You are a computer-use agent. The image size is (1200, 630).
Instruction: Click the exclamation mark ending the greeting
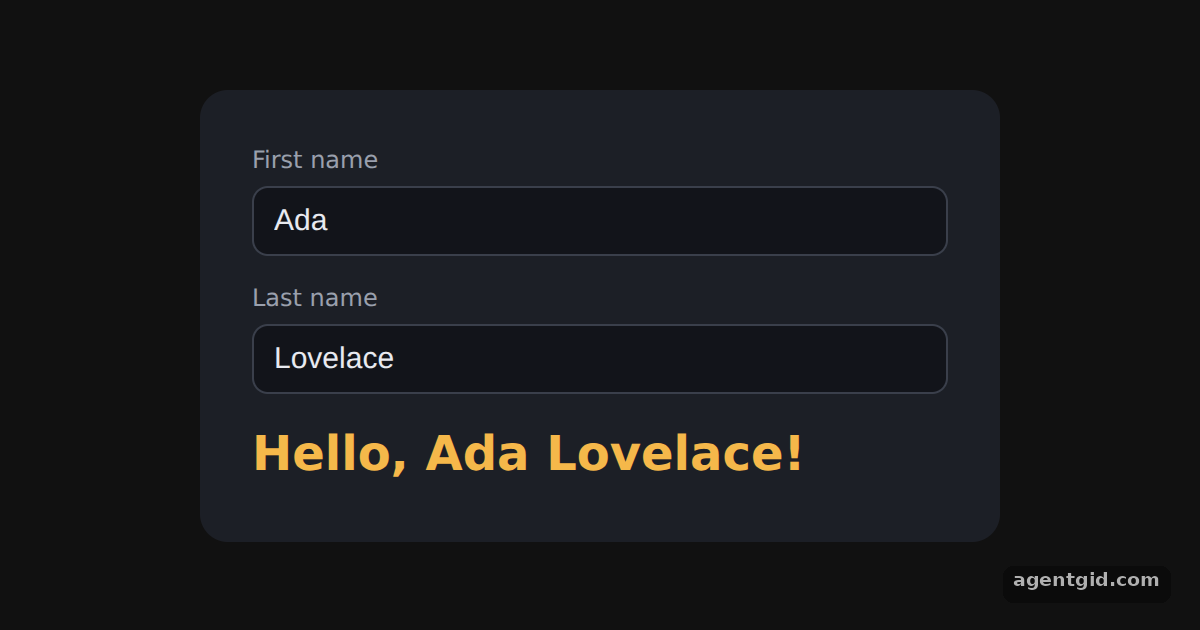point(796,453)
